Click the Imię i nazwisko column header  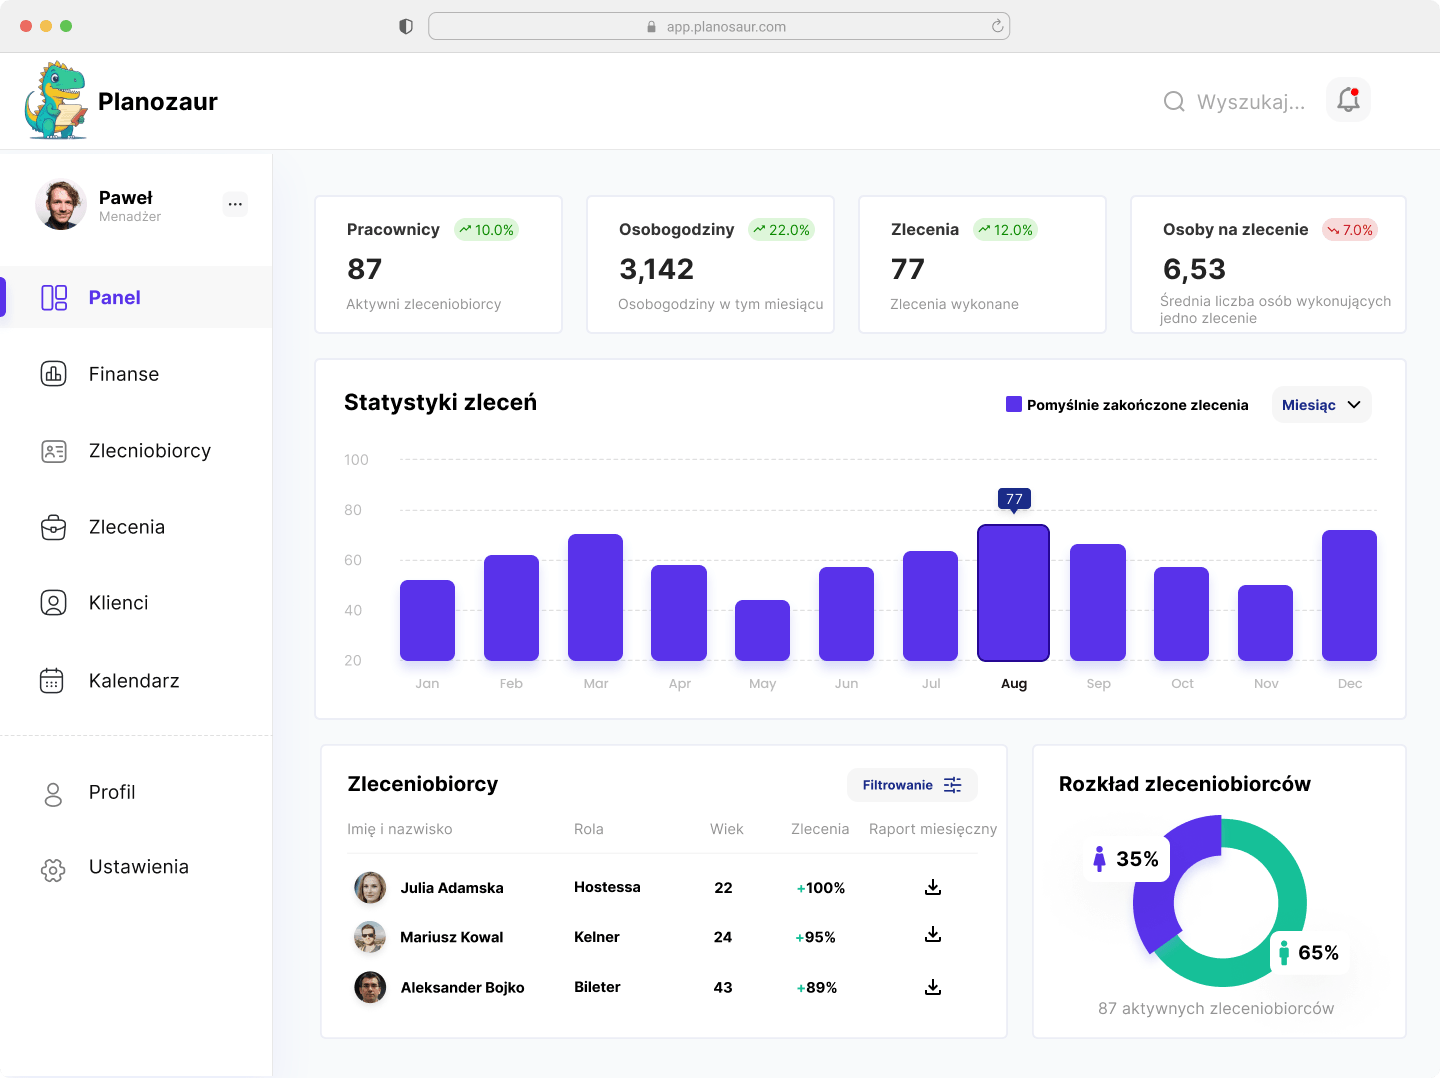pos(400,829)
